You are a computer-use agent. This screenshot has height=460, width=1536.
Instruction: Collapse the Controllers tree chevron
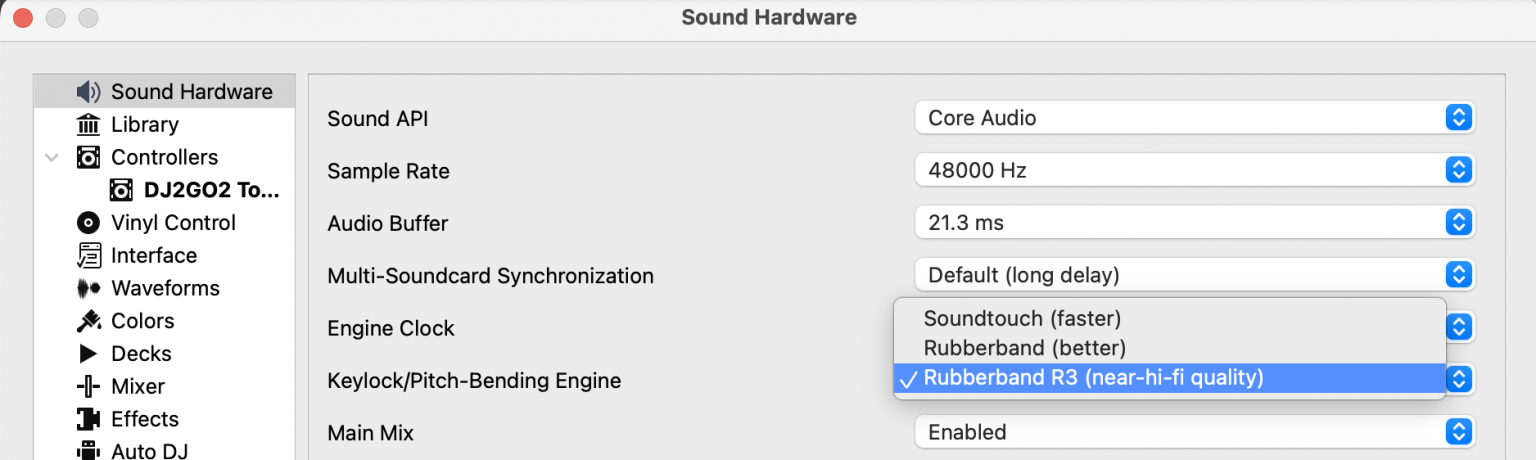click(x=52, y=158)
